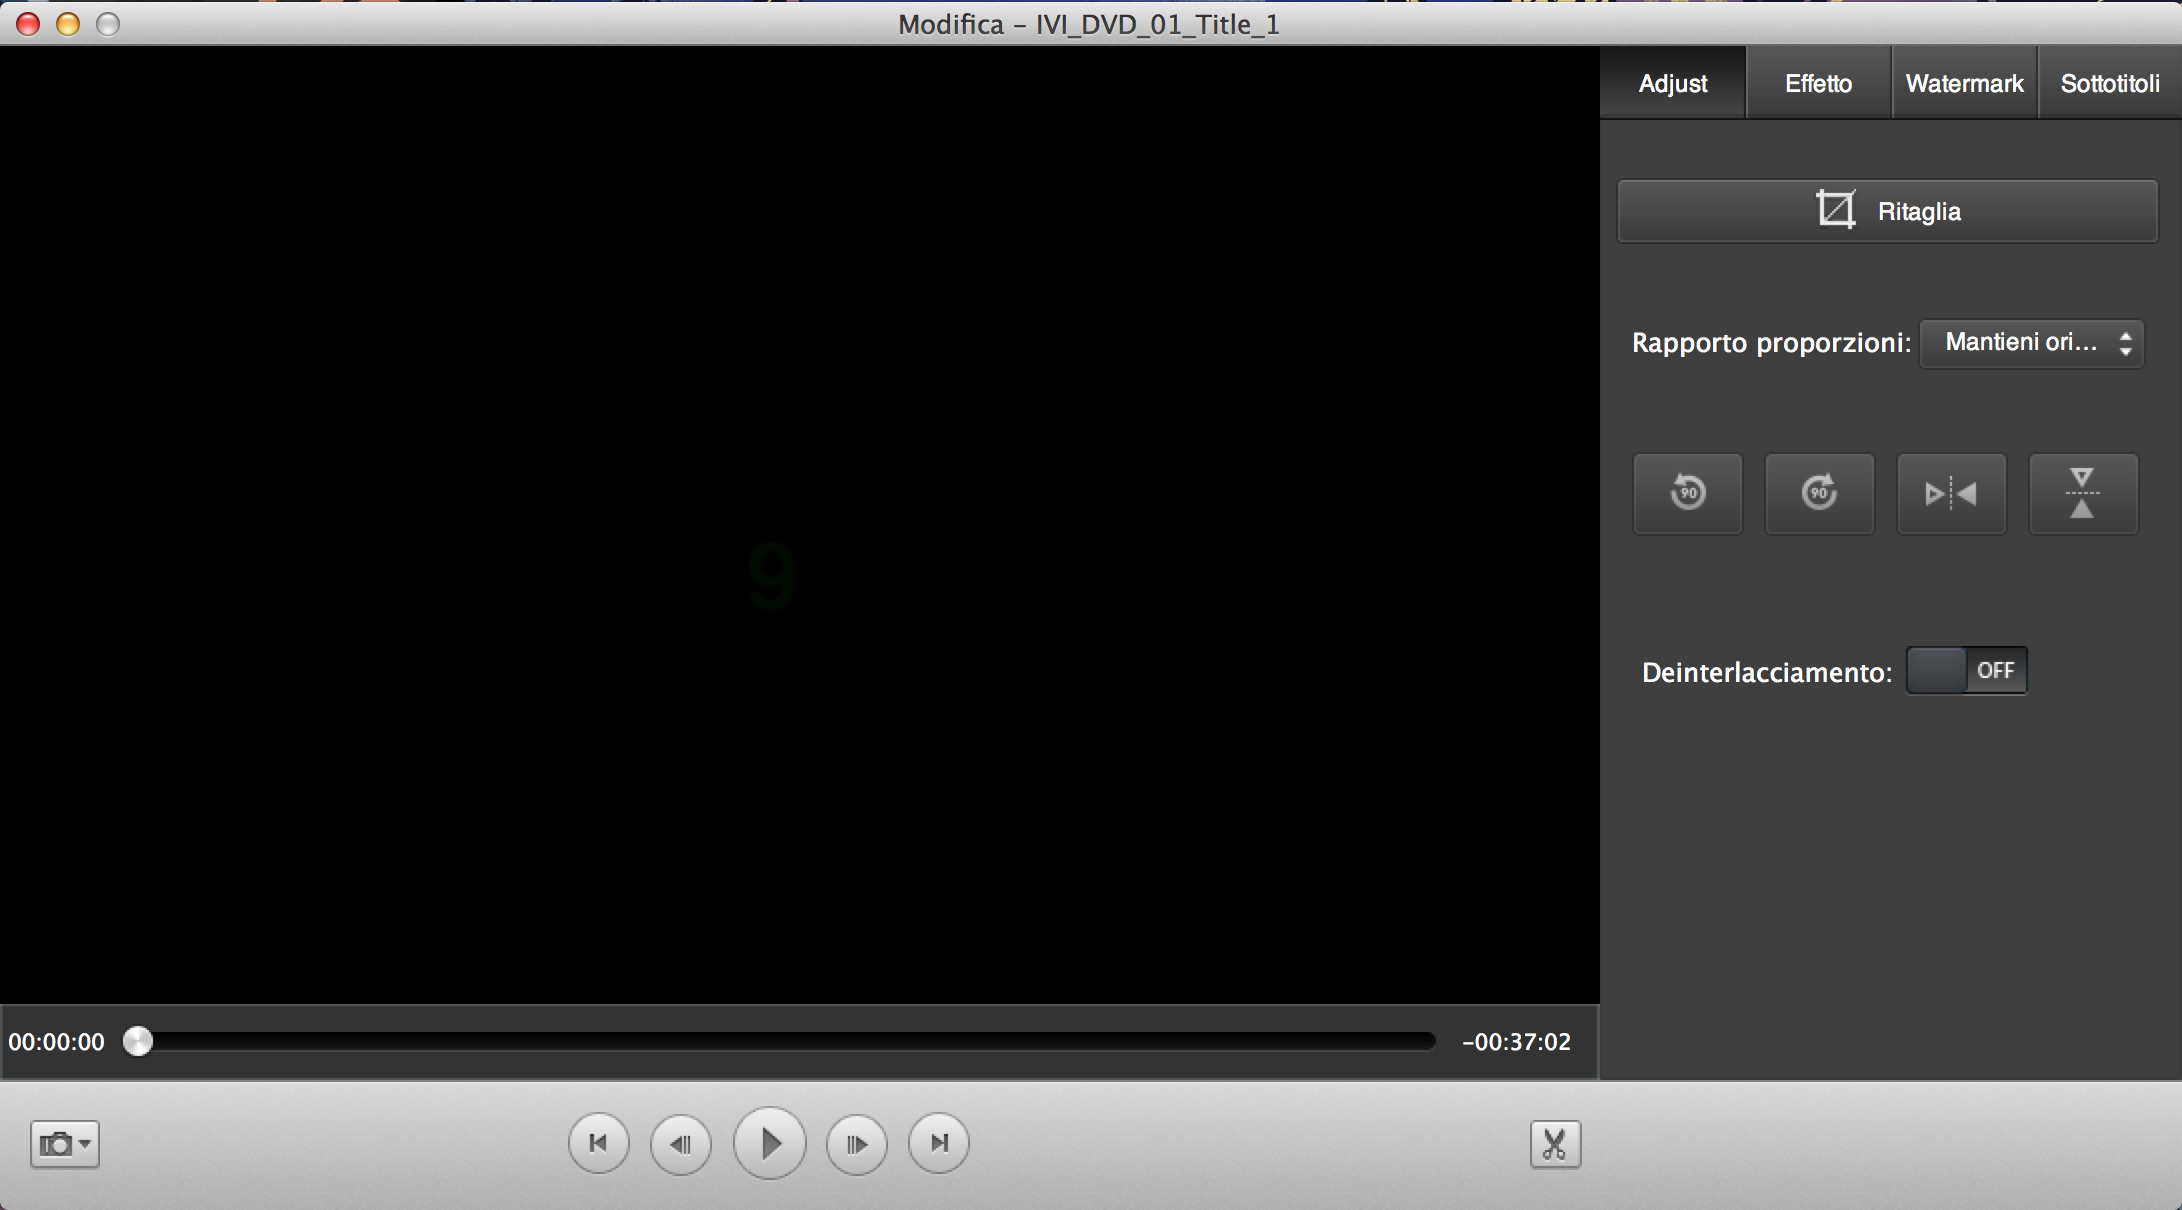The width and height of the screenshot is (2182, 1210).
Task: Step forward one frame
Action: [856, 1143]
